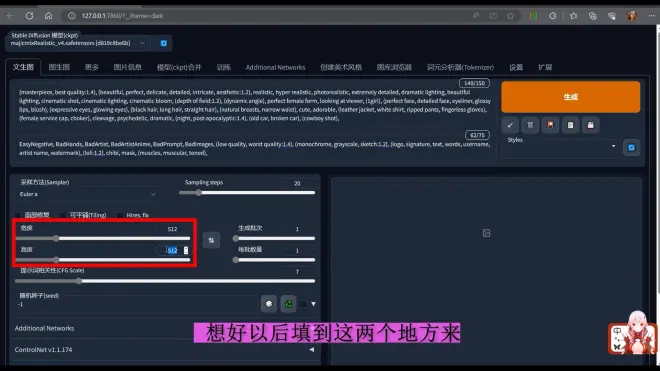
Task: Go back in the browser
Action: pyautogui.click(x=10, y=16)
